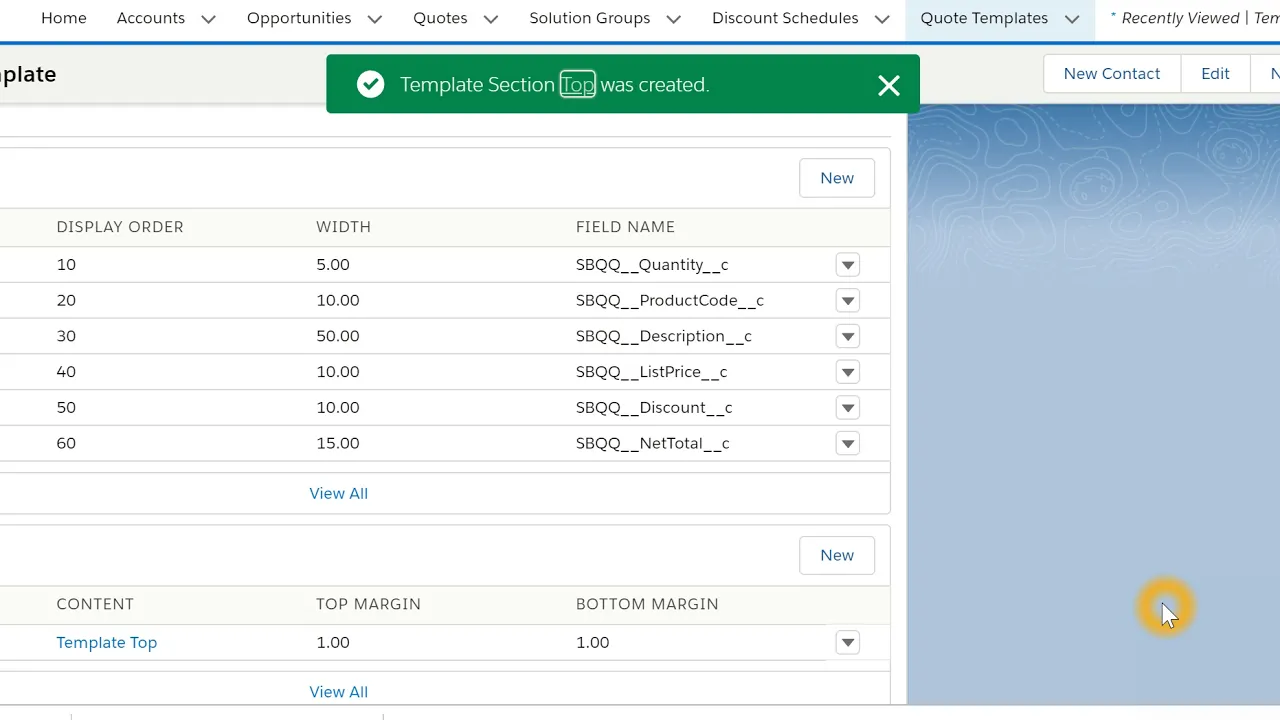The image size is (1280, 720).
Task: Expand the Opportunities tab chevron
Action: point(375,19)
